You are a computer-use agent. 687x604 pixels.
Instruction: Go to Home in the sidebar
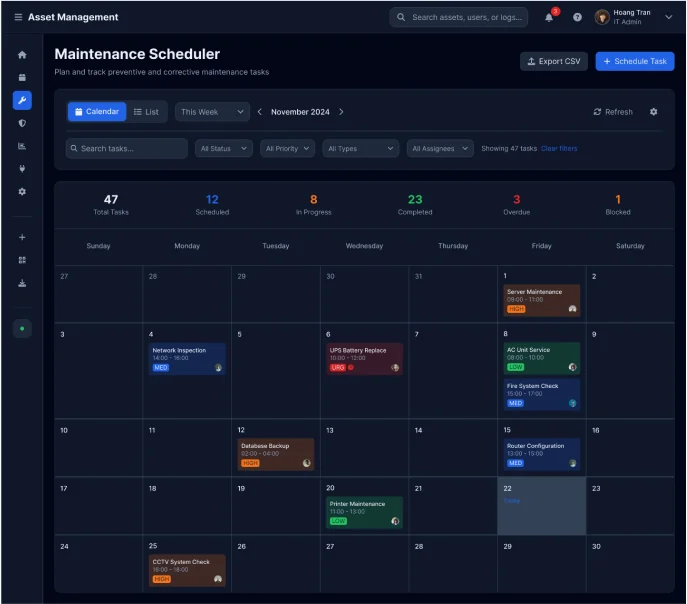tap(22, 55)
